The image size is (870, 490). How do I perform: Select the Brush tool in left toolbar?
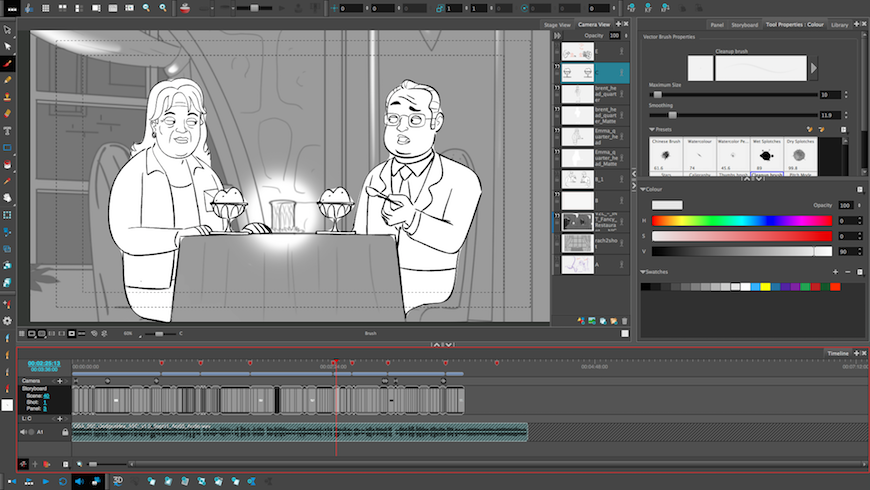pyautogui.click(x=7, y=63)
